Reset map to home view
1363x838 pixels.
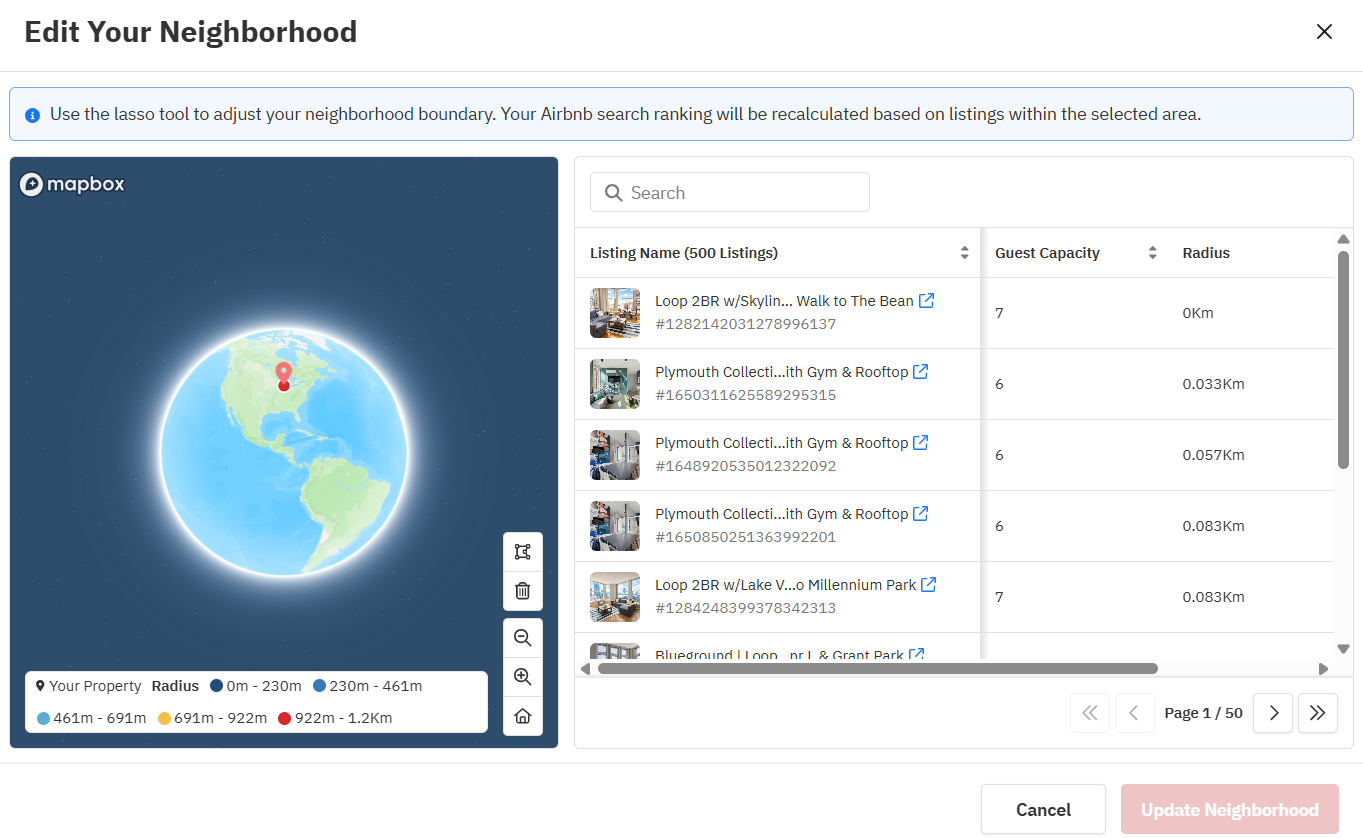[522, 716]
